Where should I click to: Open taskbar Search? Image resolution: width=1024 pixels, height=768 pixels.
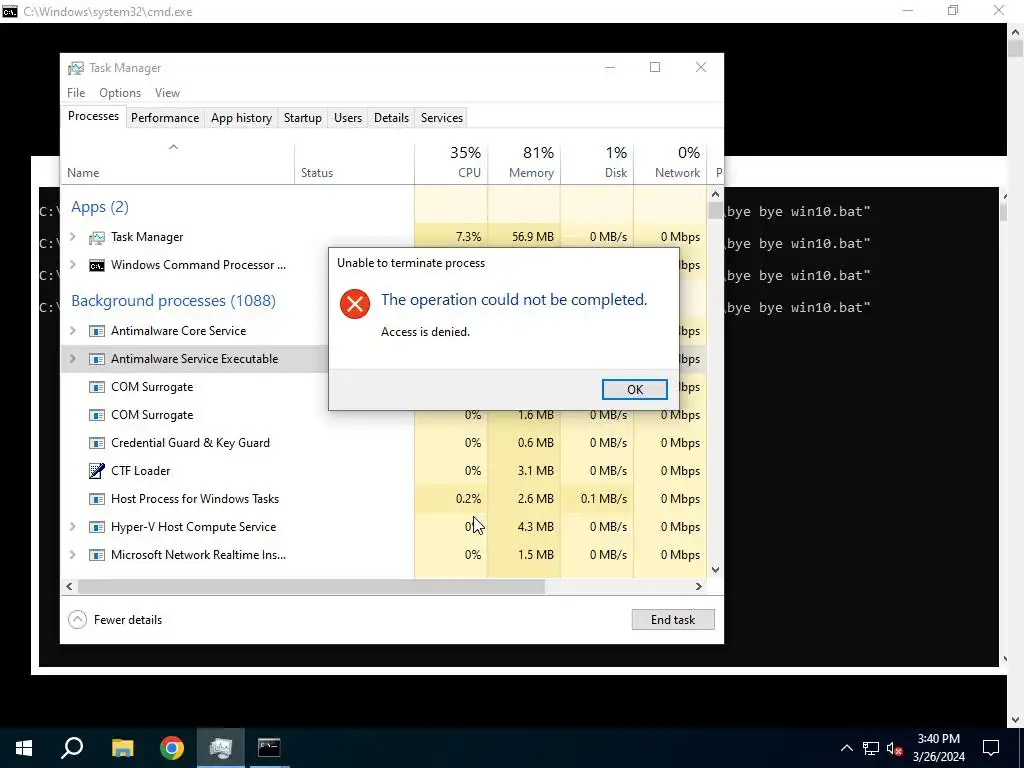coord(72,748)
